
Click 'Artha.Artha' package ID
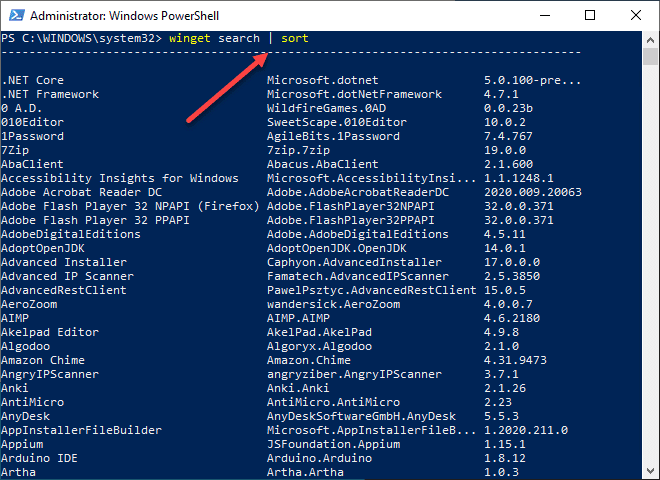tap(305, 472)
